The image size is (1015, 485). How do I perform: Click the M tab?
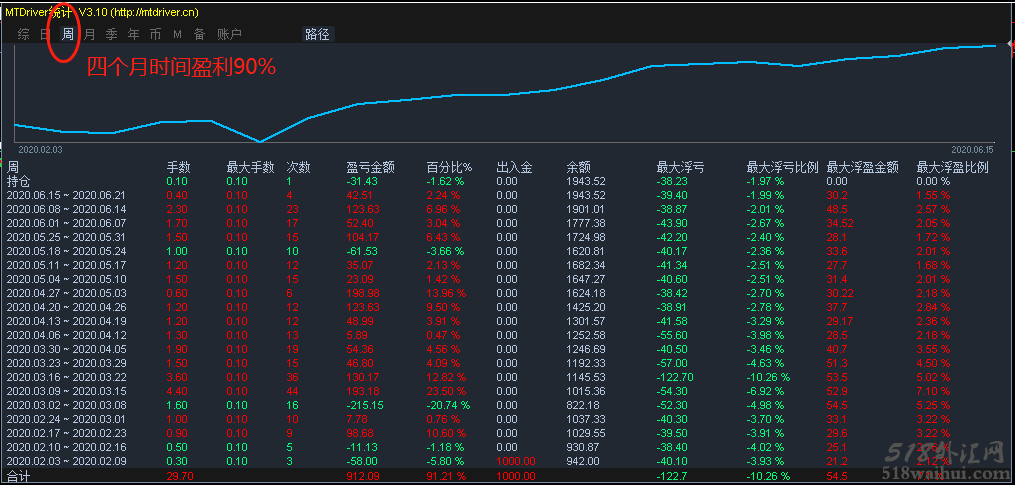pyautogui.click(x=177, y=34)
